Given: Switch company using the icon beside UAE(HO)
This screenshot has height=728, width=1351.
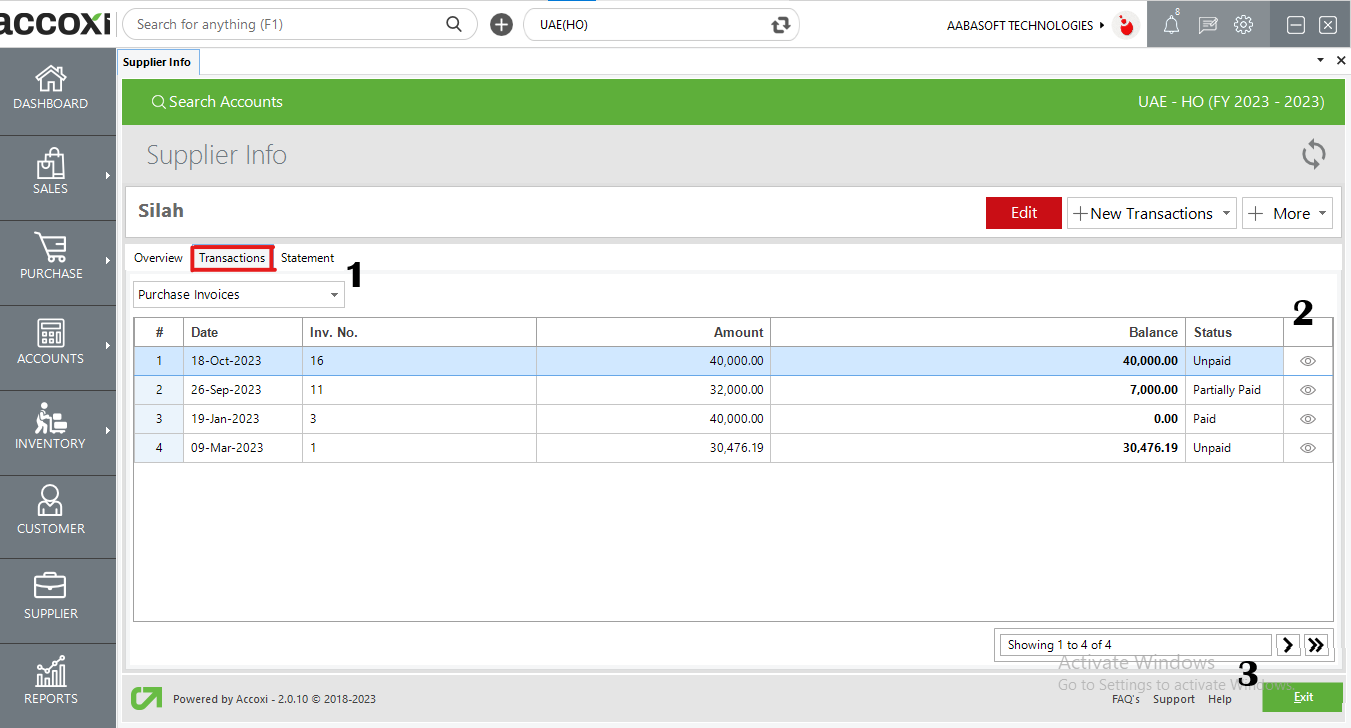Looking at the screenshot, I should pyautogui.click(x=781, y=23).
